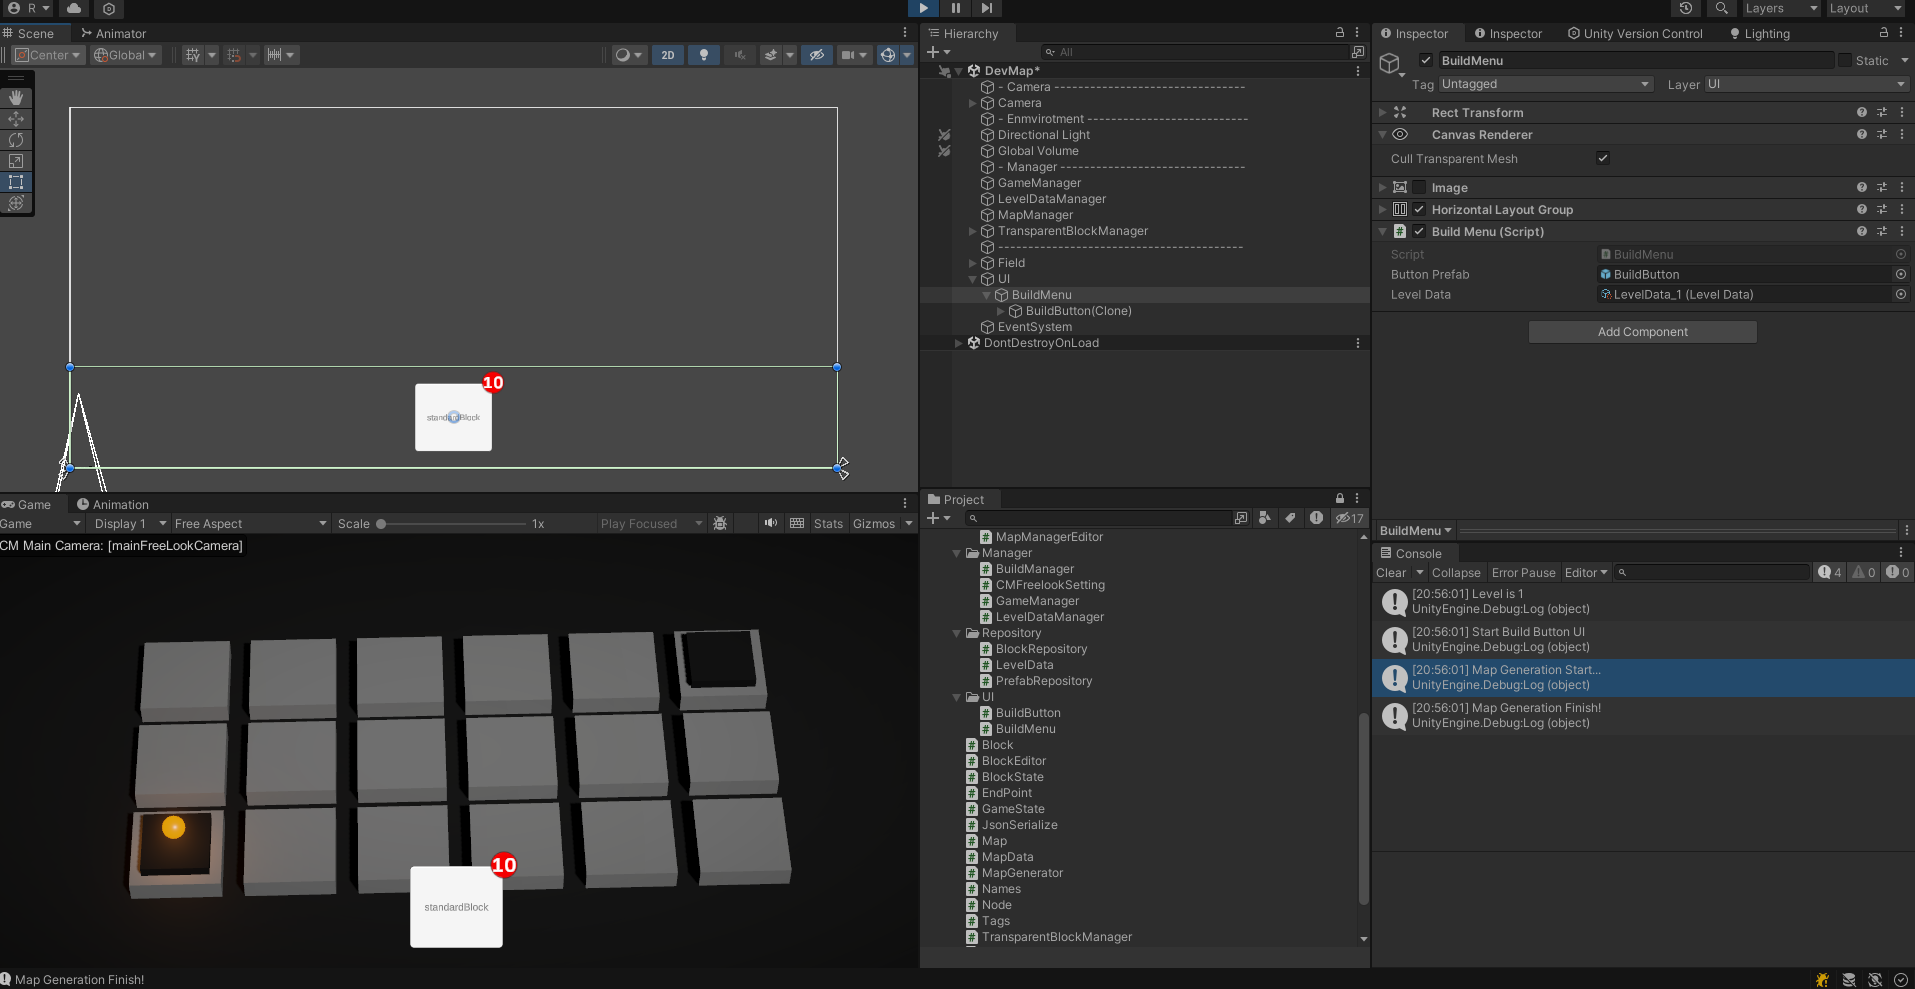Click the Play button to toggle play mode
The image size is (1915, 989).
923,8
